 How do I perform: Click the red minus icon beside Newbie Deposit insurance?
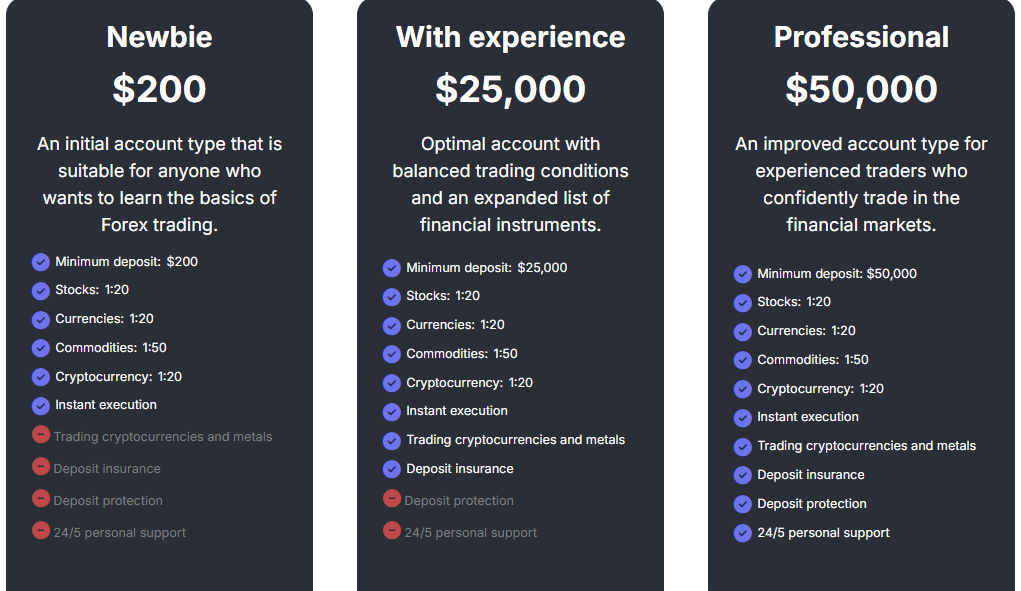[x=40, y=466]
